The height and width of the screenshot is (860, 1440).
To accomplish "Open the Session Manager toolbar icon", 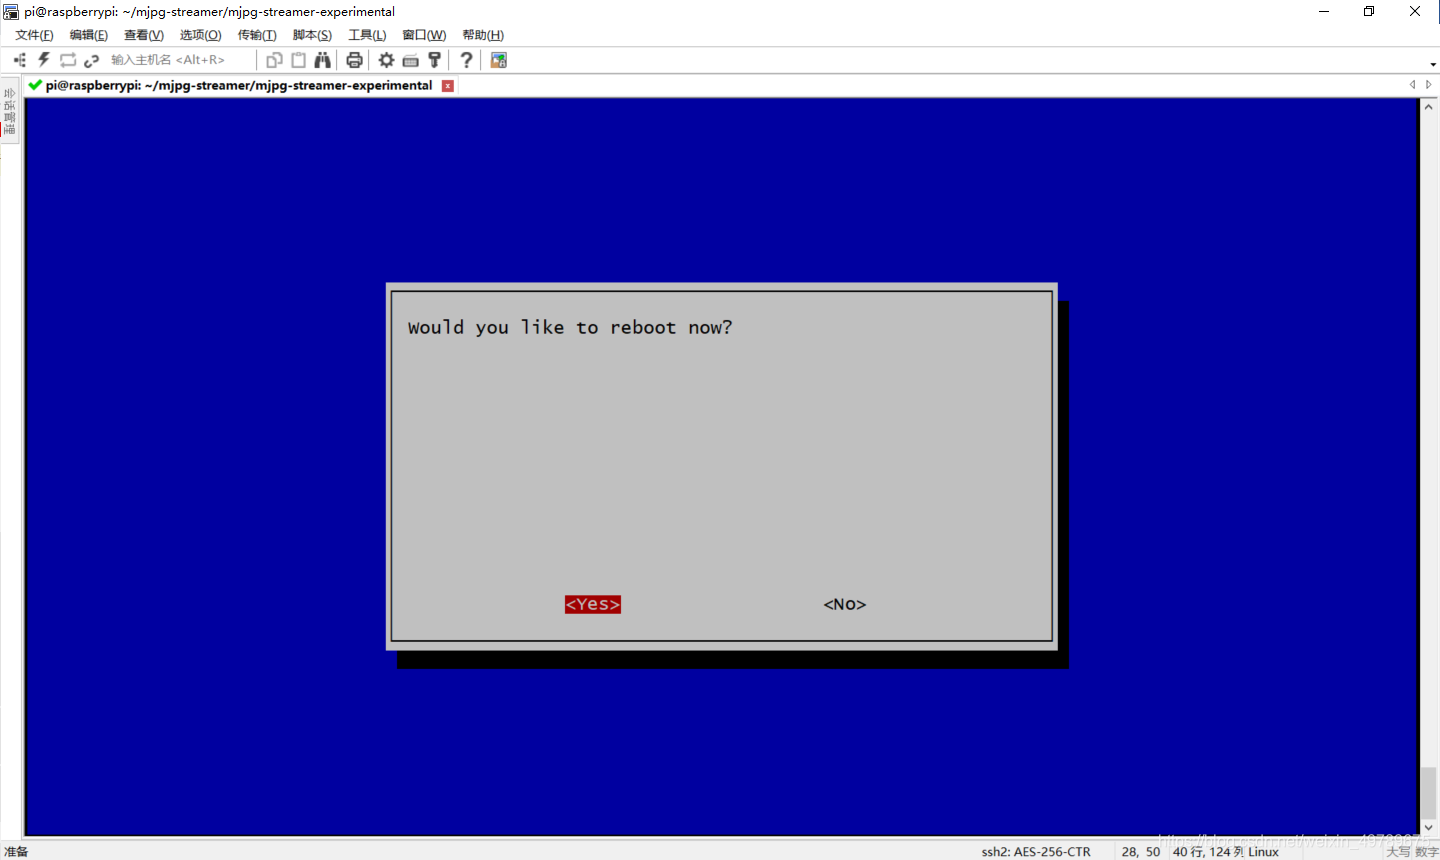I will pos(20,60).
